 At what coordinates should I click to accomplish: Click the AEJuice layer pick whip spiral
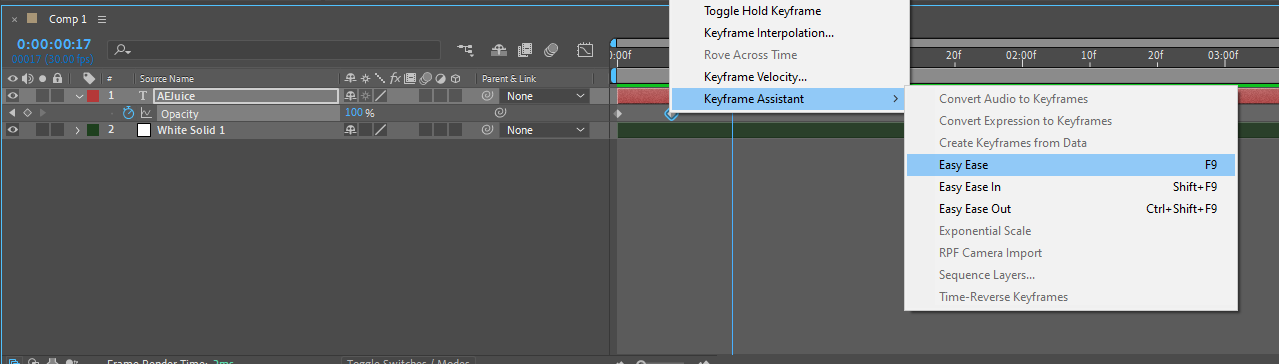pos(487,96)
